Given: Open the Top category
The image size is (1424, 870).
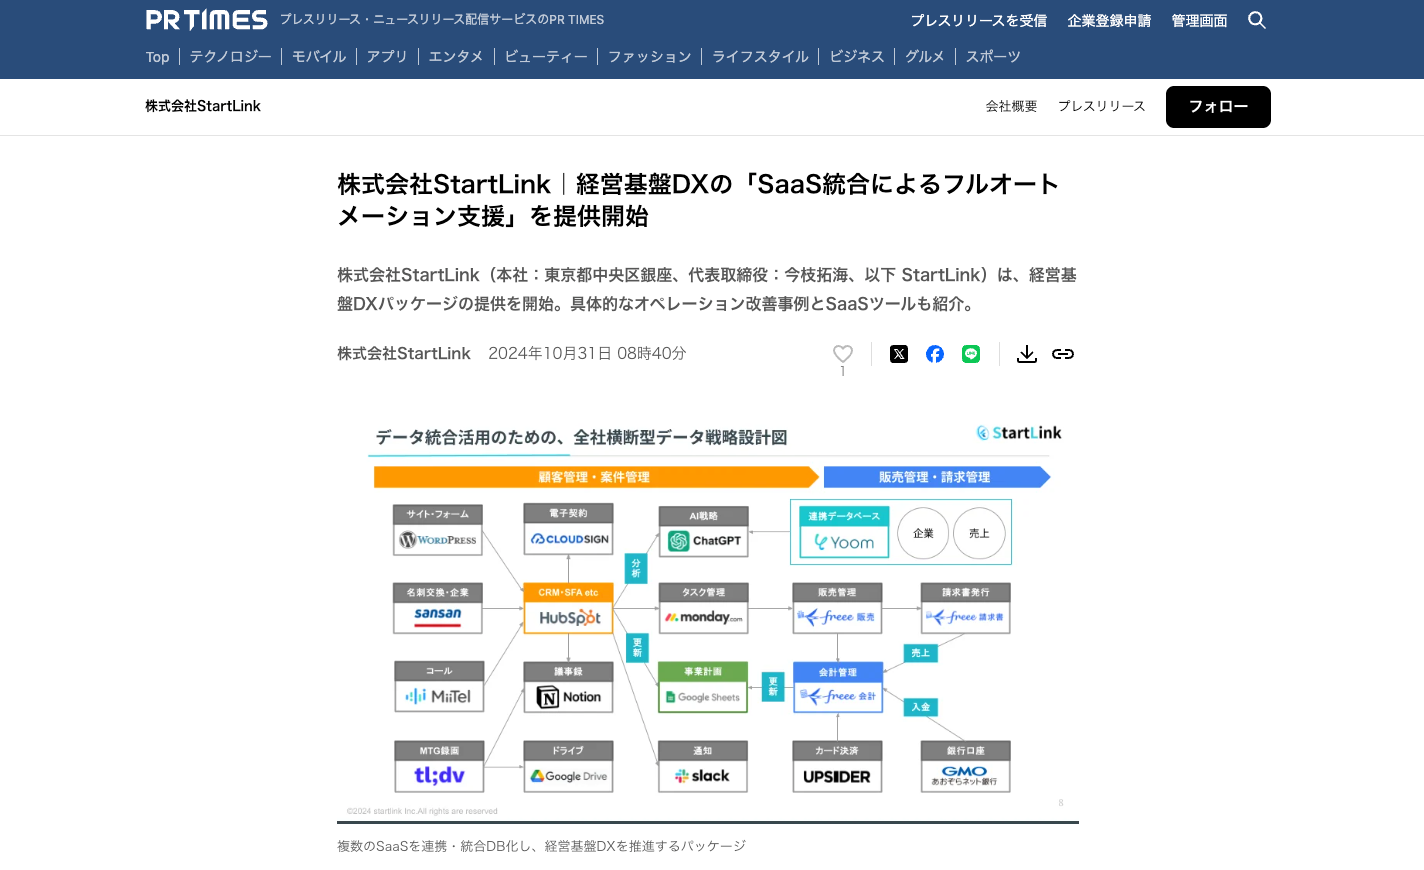Looking at the screenshot, I should [158, 57].
